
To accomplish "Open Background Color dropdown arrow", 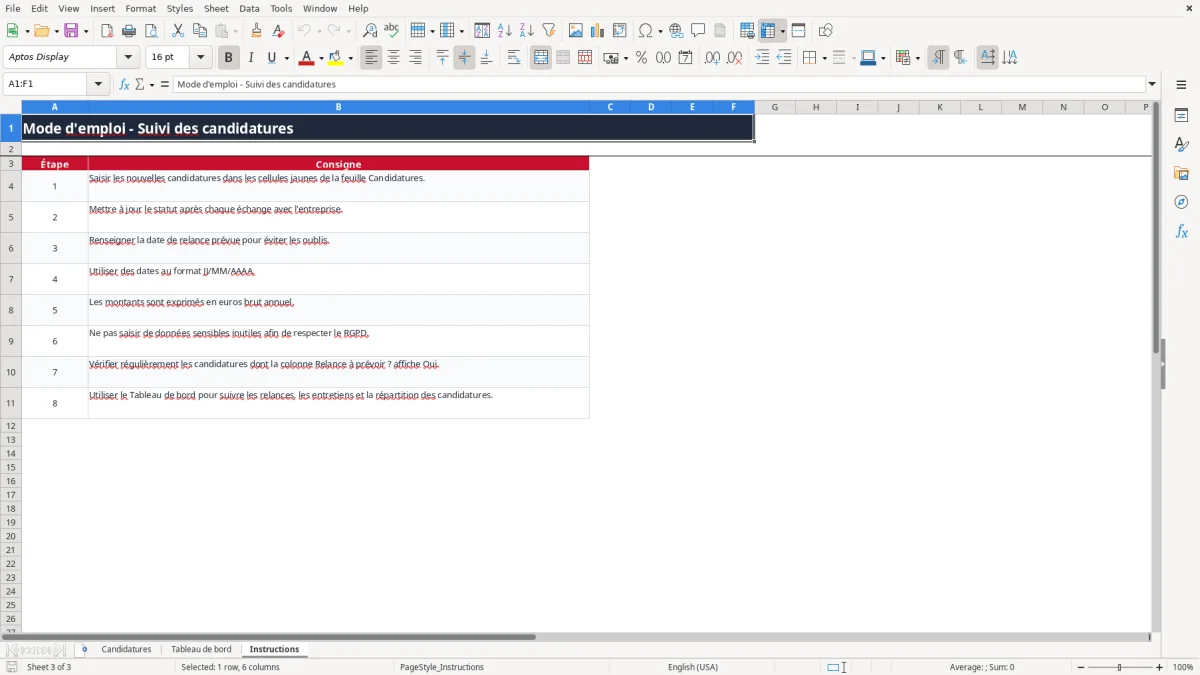I will coord(350,58).
